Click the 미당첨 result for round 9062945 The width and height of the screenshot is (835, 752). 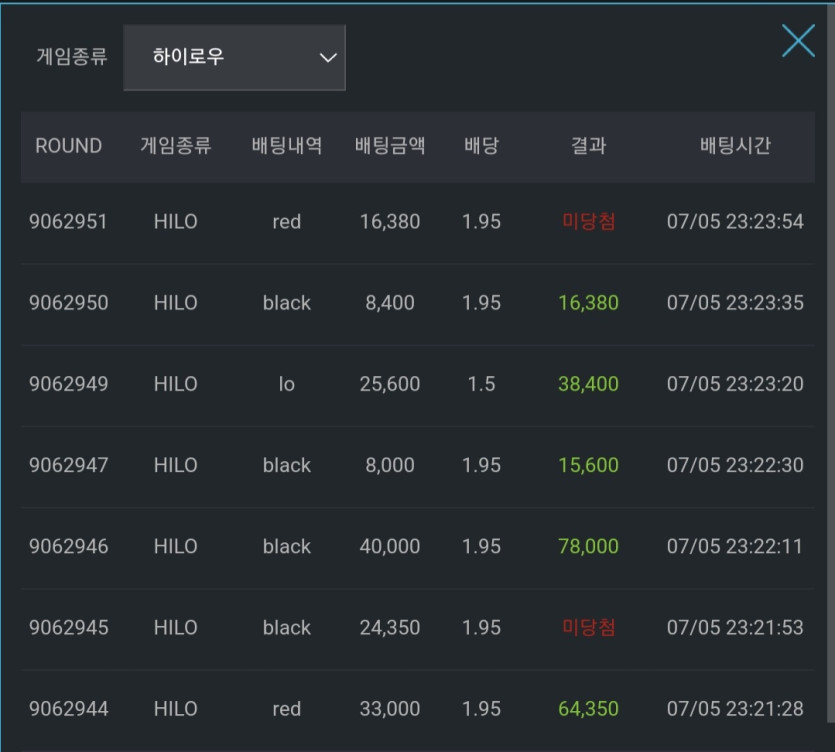[x=588, y=627]
